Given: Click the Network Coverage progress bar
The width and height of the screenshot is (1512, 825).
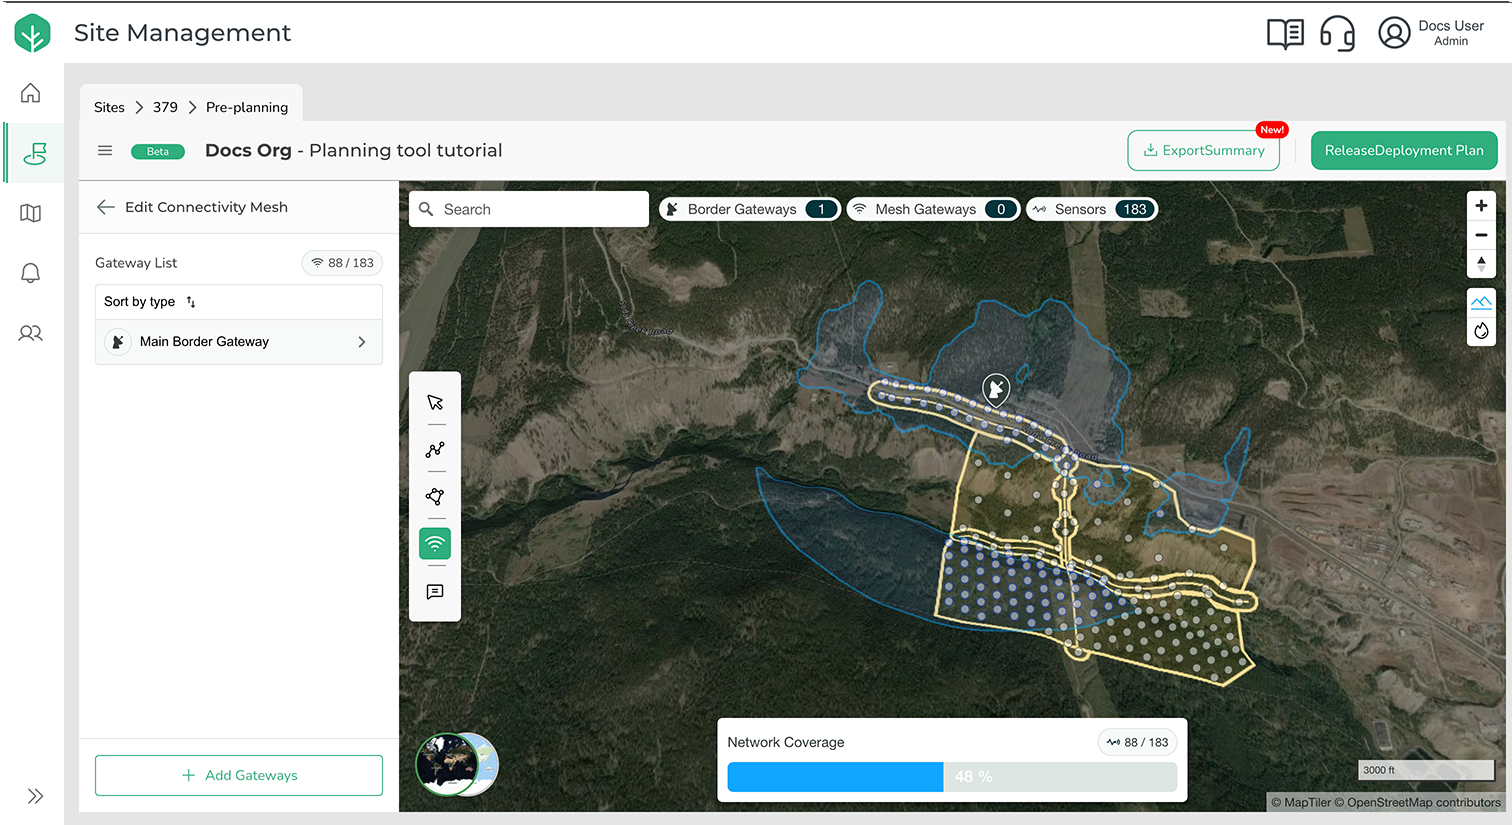Looking at the screenshot, I should click(x=951, y=777).
